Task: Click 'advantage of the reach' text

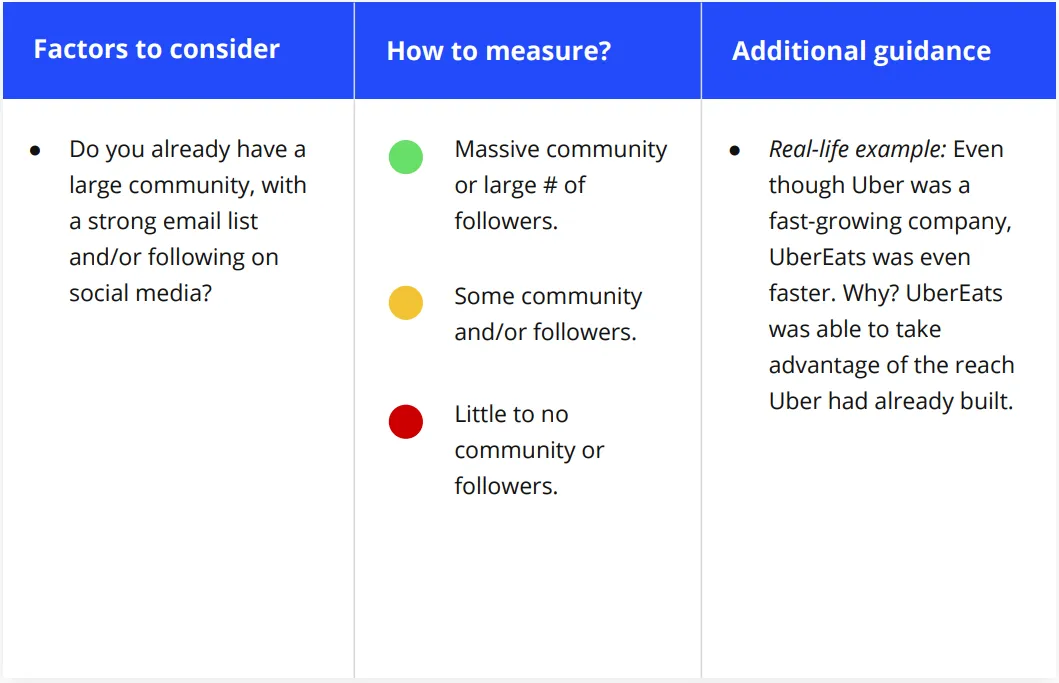Action: [892, 365]
